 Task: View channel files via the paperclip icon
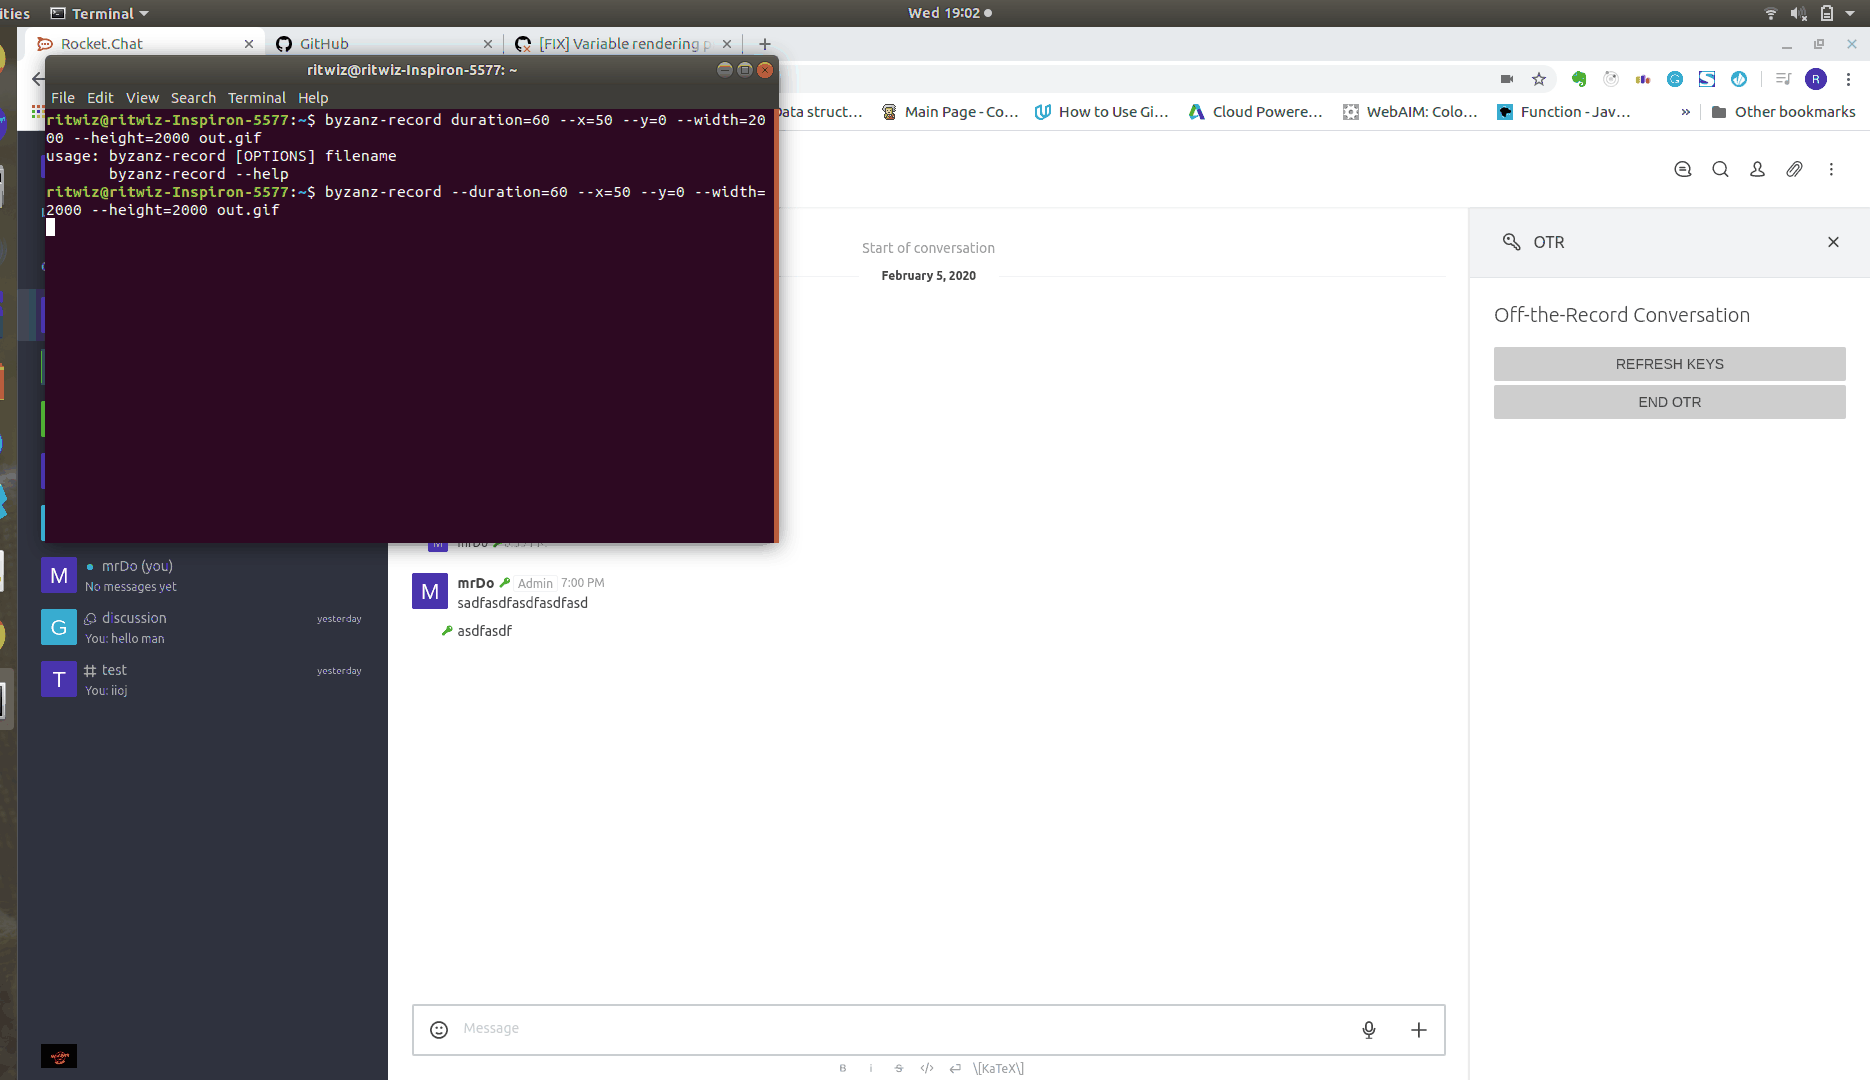click(x=1794, y=169)
